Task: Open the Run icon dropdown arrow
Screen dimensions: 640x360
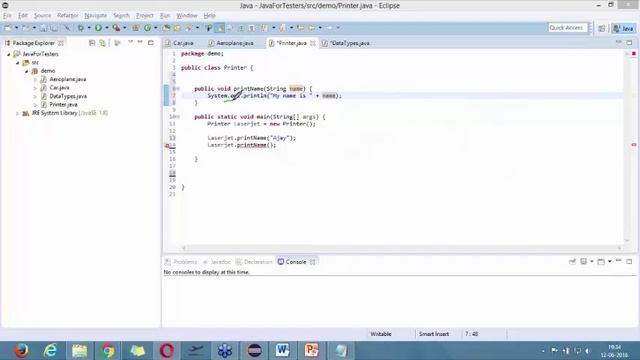Action: (106, 28)
